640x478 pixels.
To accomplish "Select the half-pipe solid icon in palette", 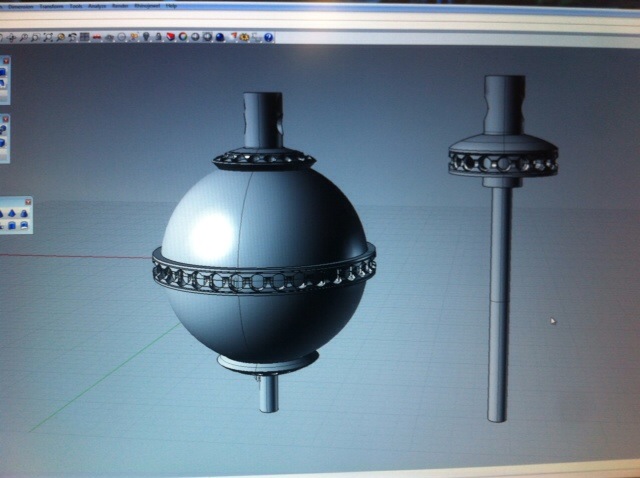I will pos(24,225).
